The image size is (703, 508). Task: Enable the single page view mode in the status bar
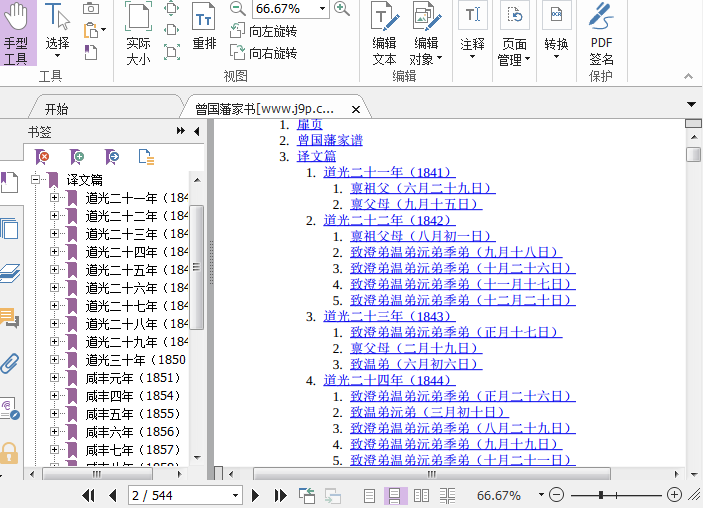tap(370, 495)
